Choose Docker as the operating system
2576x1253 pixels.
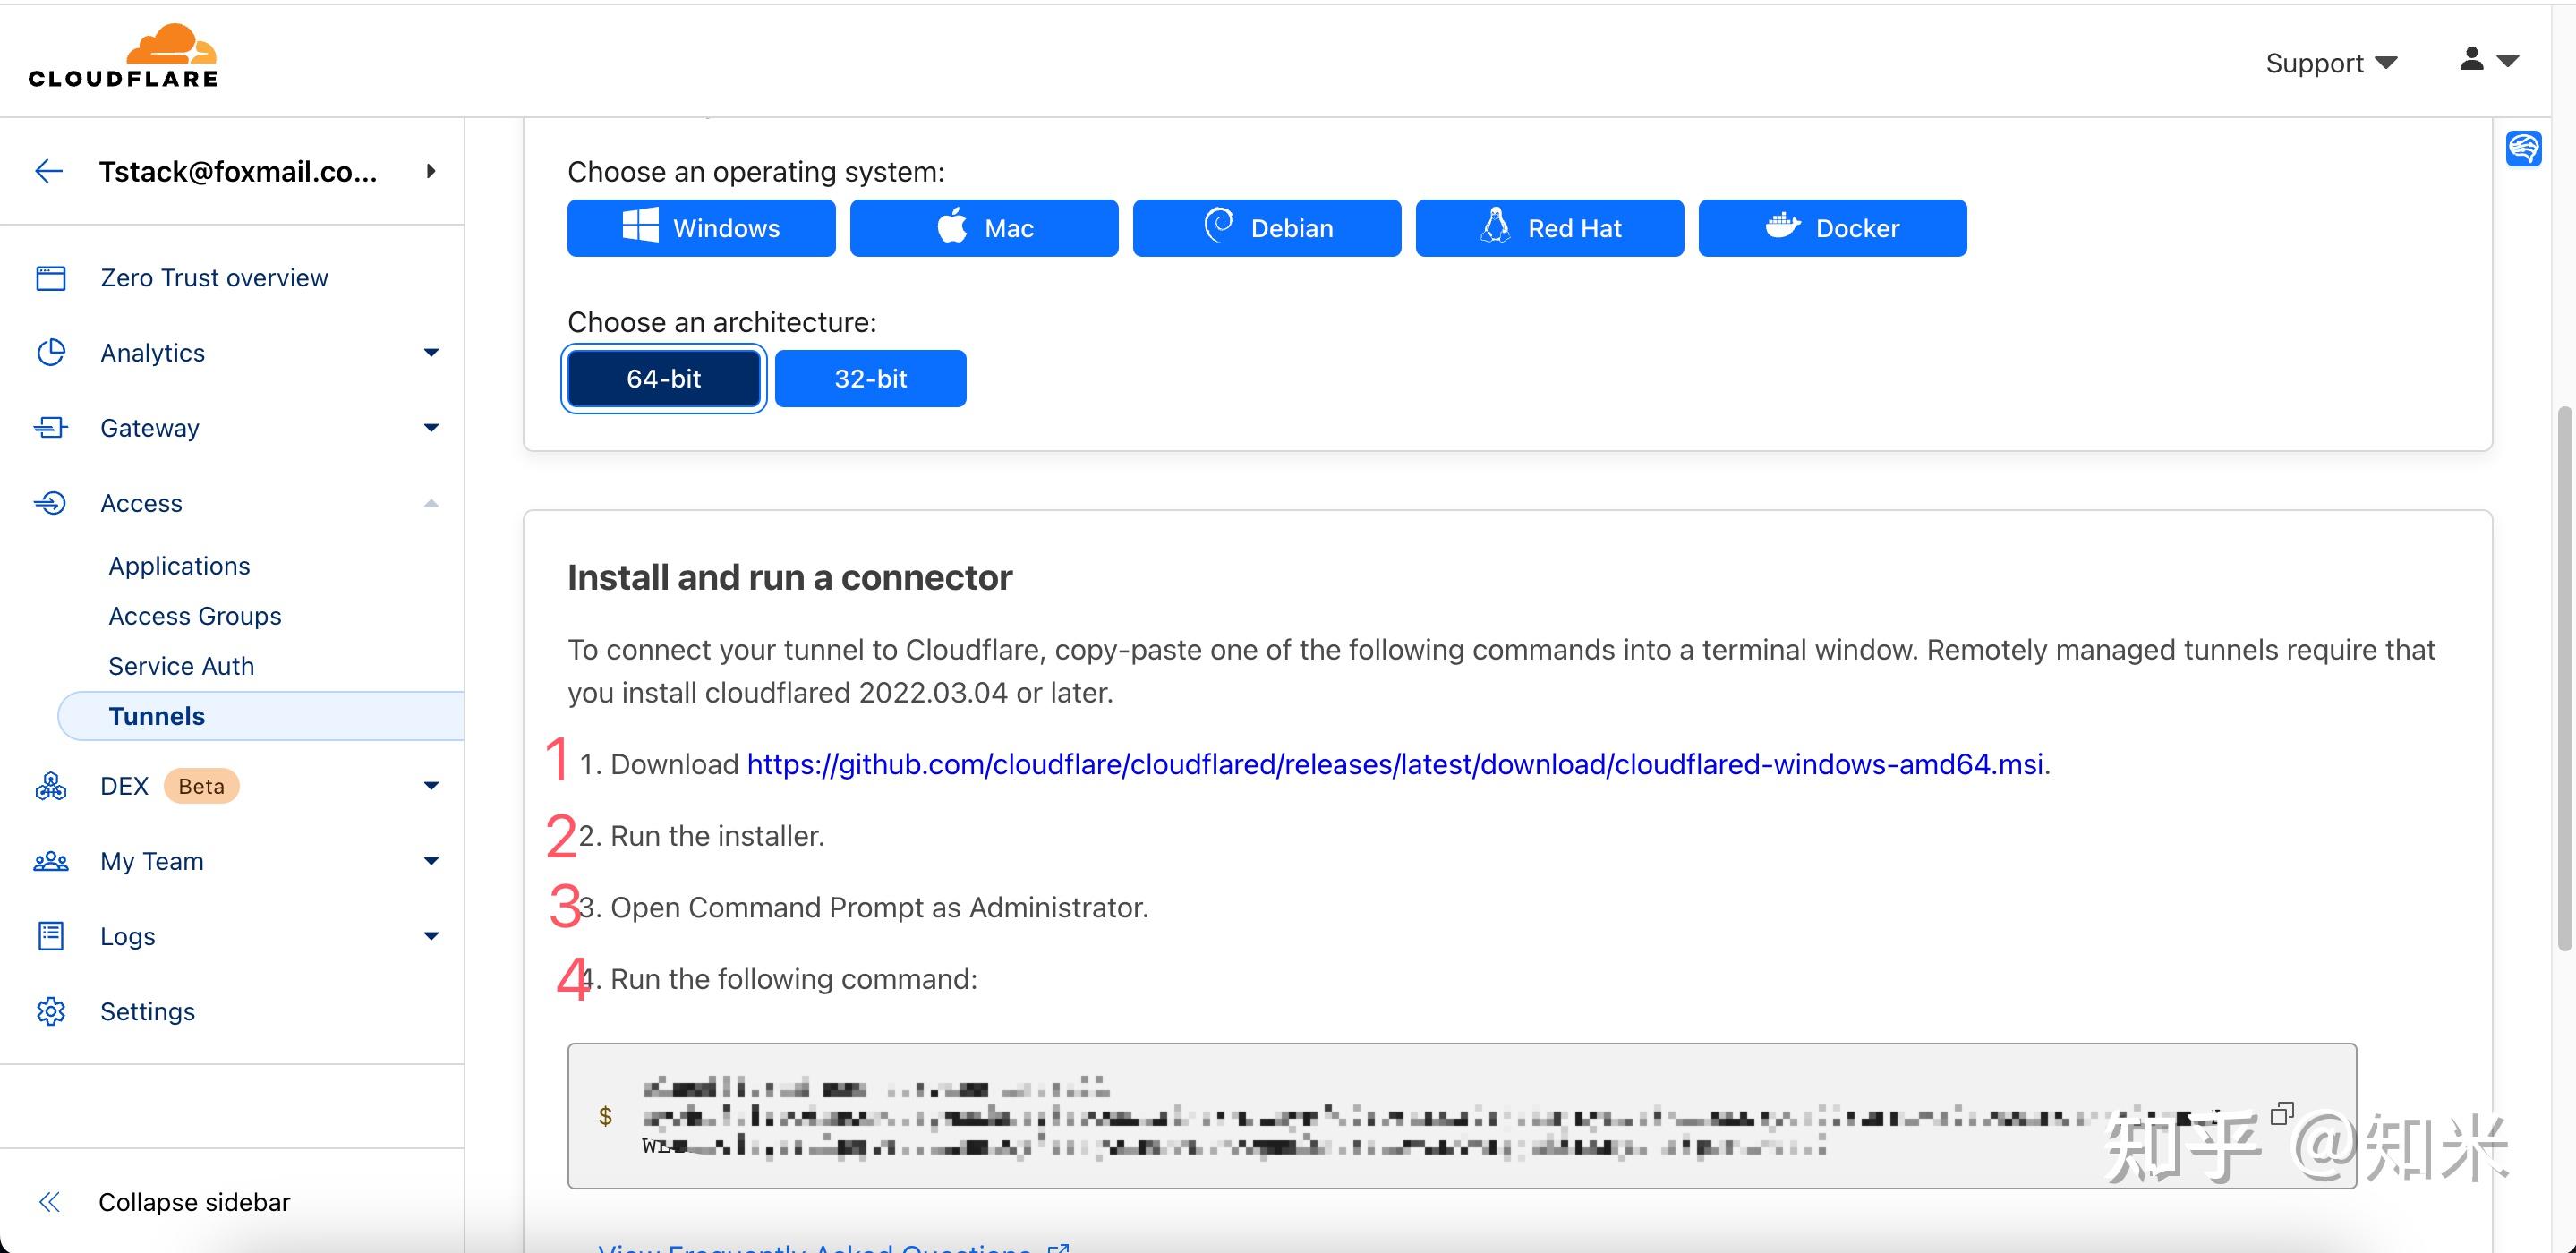pyautogui.click(x=1832, y=228)
